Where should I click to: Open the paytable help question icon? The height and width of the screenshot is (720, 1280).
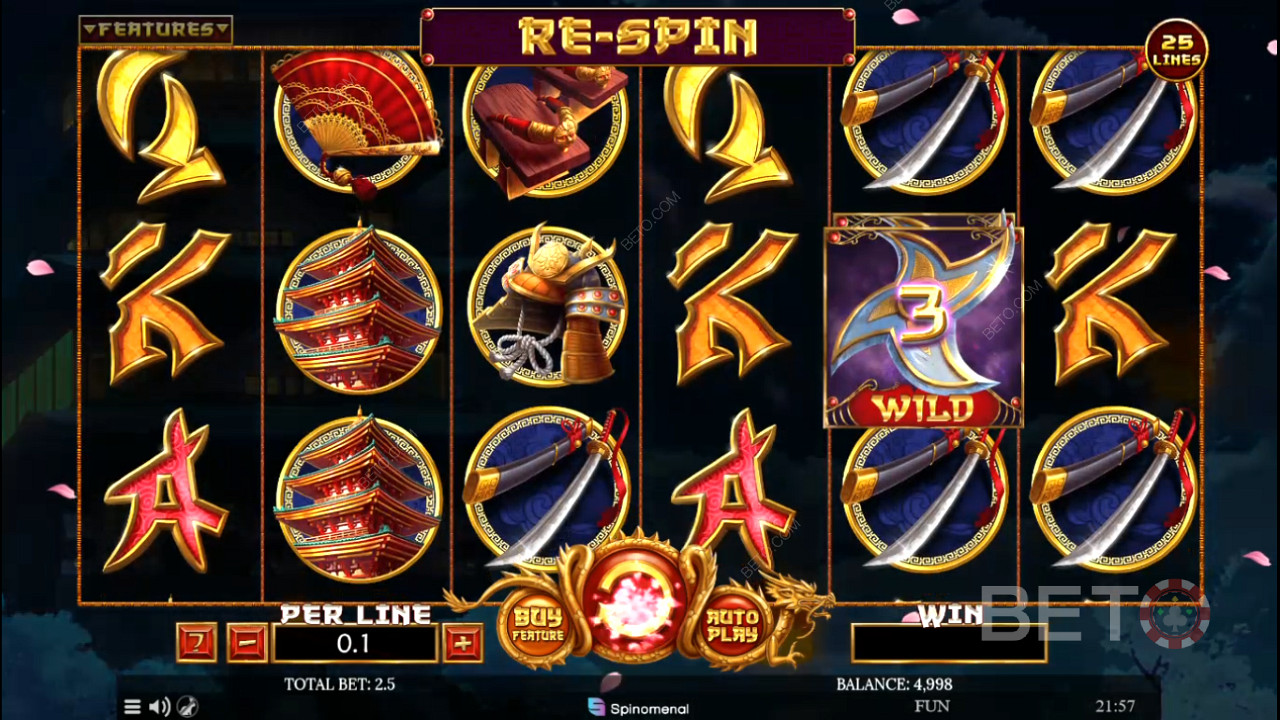point(196,643)
